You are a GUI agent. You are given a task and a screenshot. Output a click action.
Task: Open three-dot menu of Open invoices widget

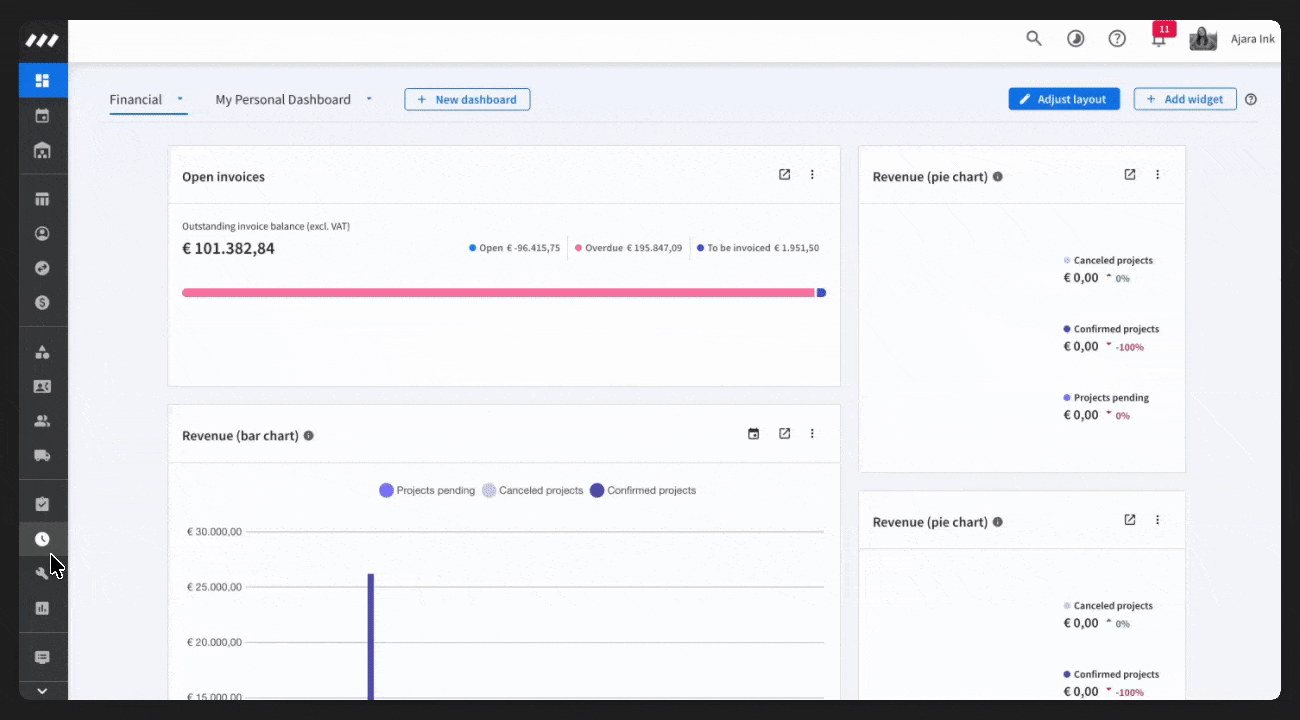tap(812, 174)
